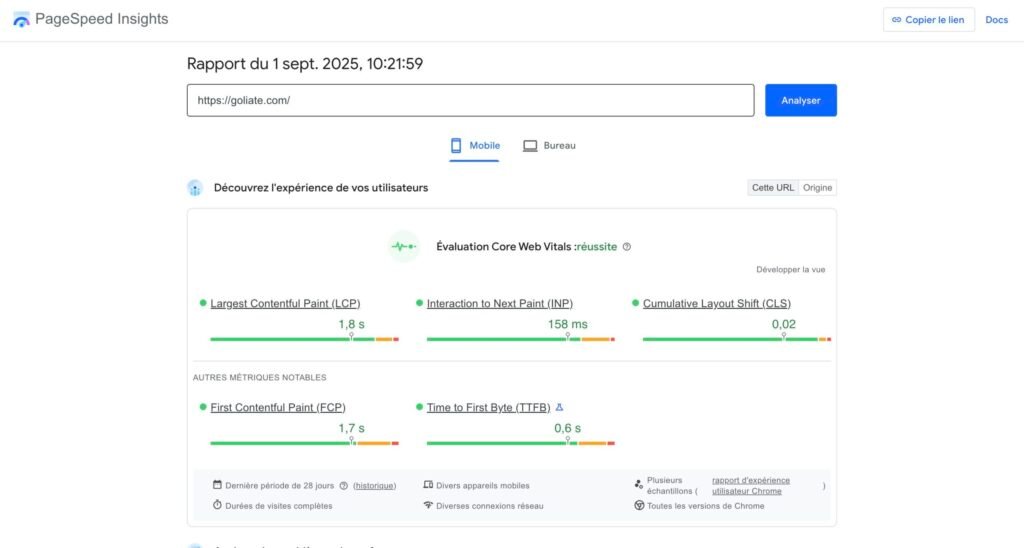Click the mobile phone icon in Mobile tab
The height and width of the screenshot is (548, 1024).
click(456, 146)
